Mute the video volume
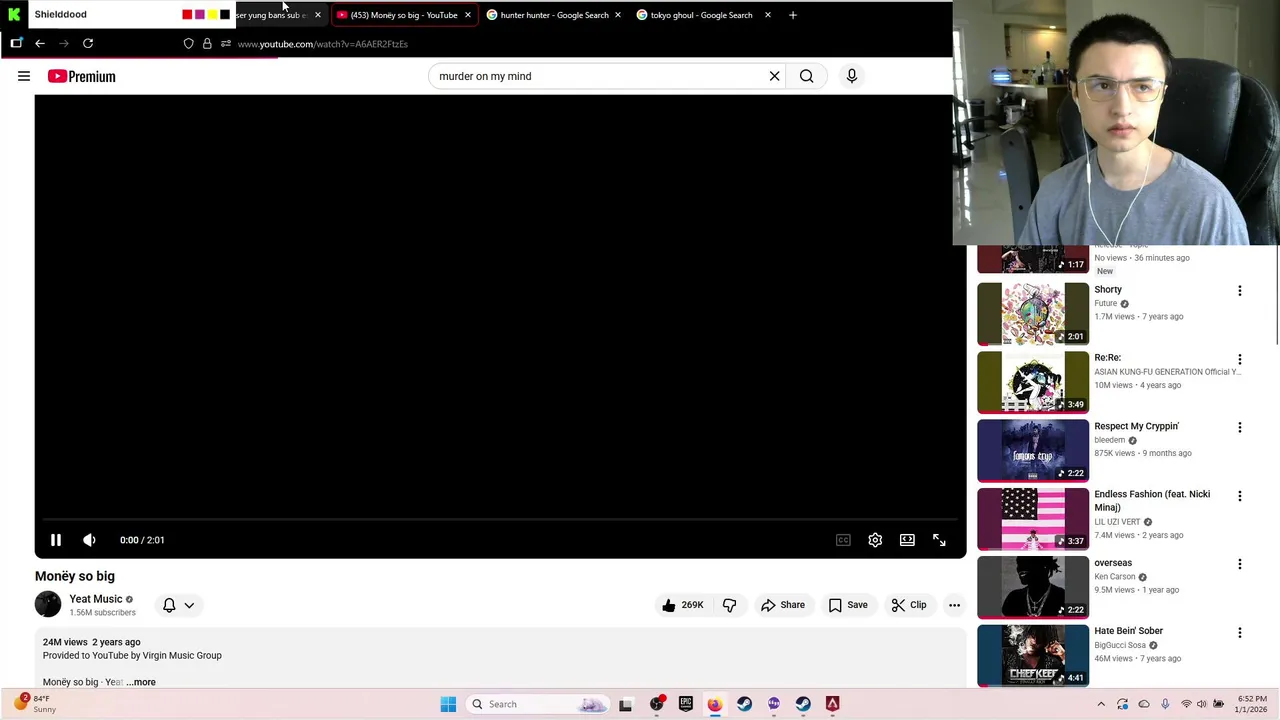 [x=89, y=540]
